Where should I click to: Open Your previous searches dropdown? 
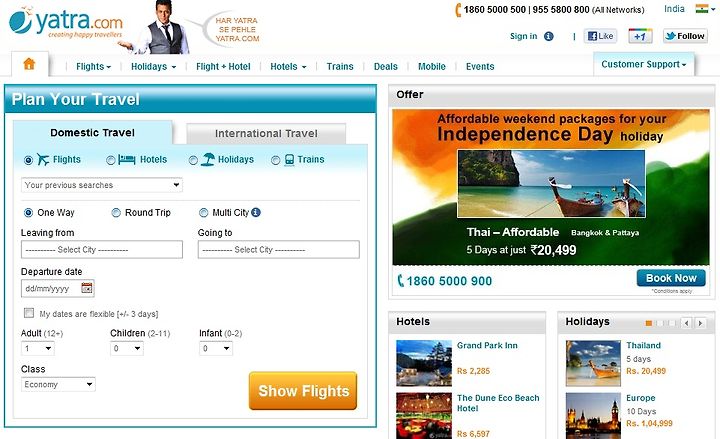(x=101, y=185)
